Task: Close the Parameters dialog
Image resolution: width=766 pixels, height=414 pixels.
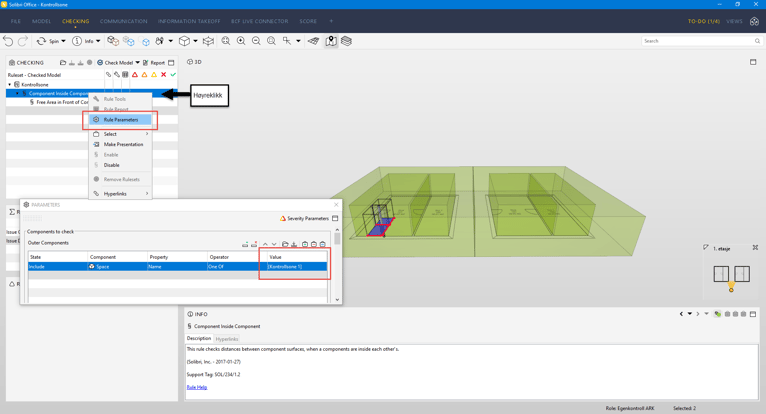Action: 336,205
